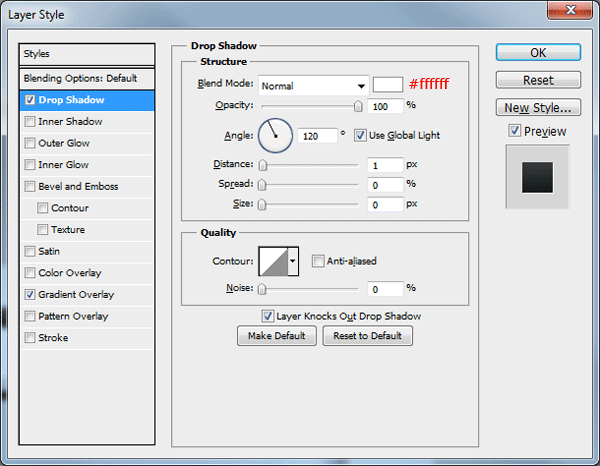The image size is (600, 466).
Task: Click the contour curve thumbnail
Action: [x=274, y=261]
